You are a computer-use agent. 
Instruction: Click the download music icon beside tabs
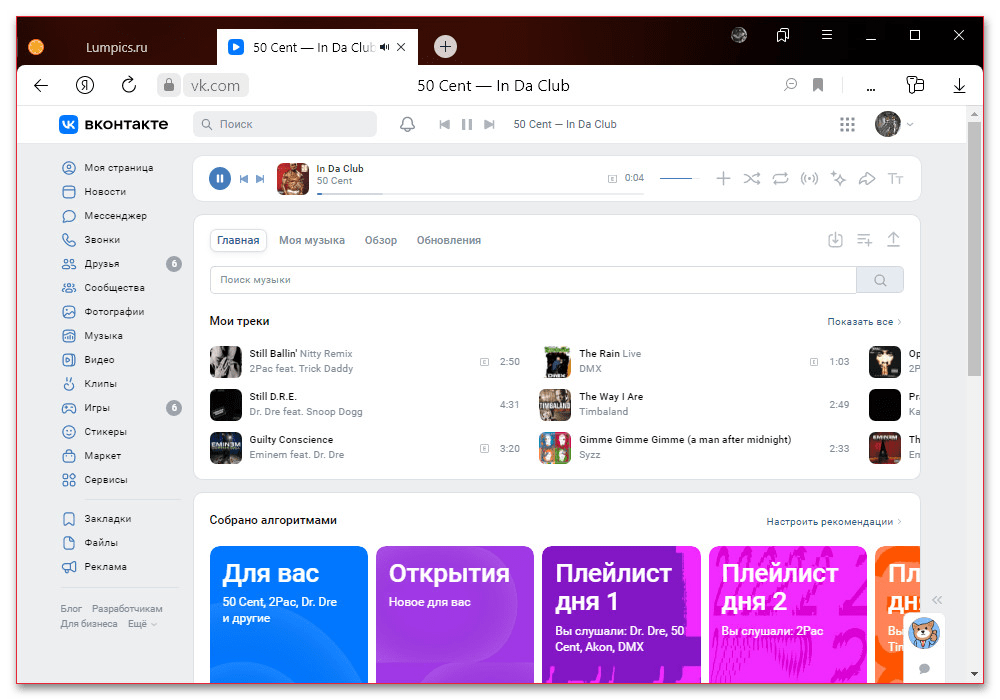[x=835, y=240]
